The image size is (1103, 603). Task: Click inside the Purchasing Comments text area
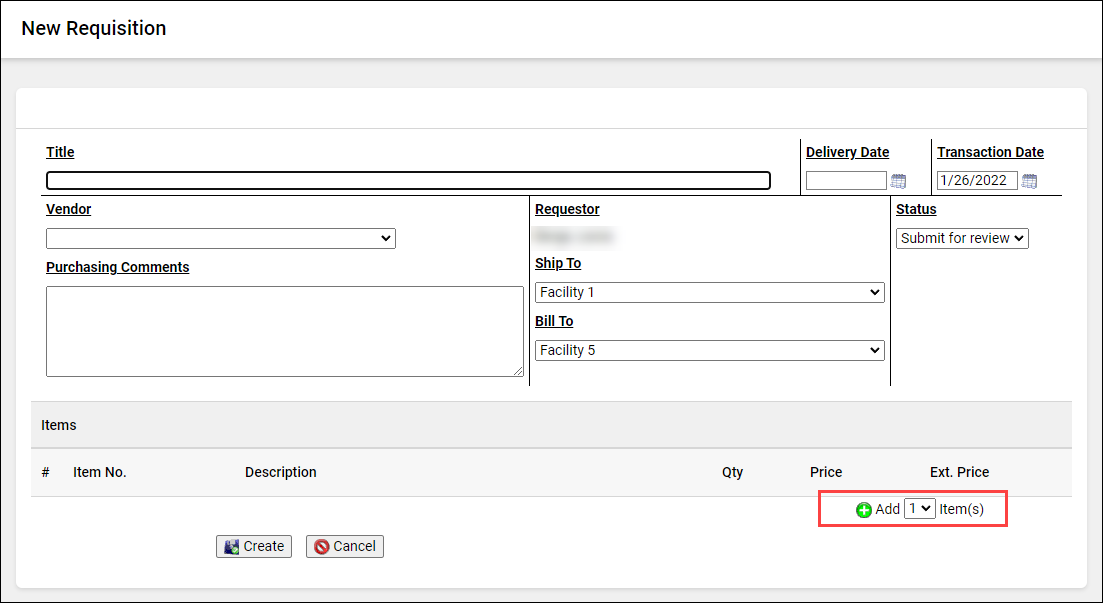tap(284, 331)
